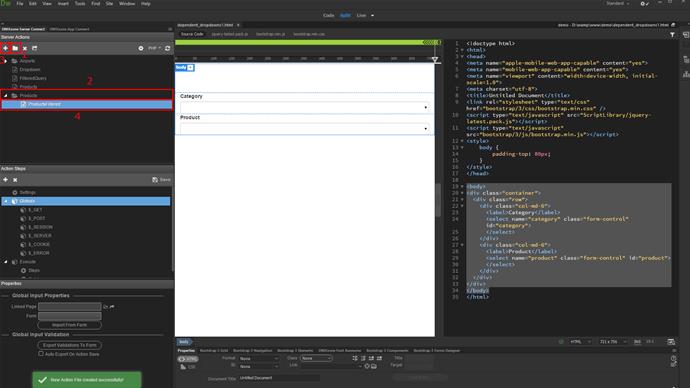Open the View menu
This screenshot has width=690, height=388.
(47, 4)
